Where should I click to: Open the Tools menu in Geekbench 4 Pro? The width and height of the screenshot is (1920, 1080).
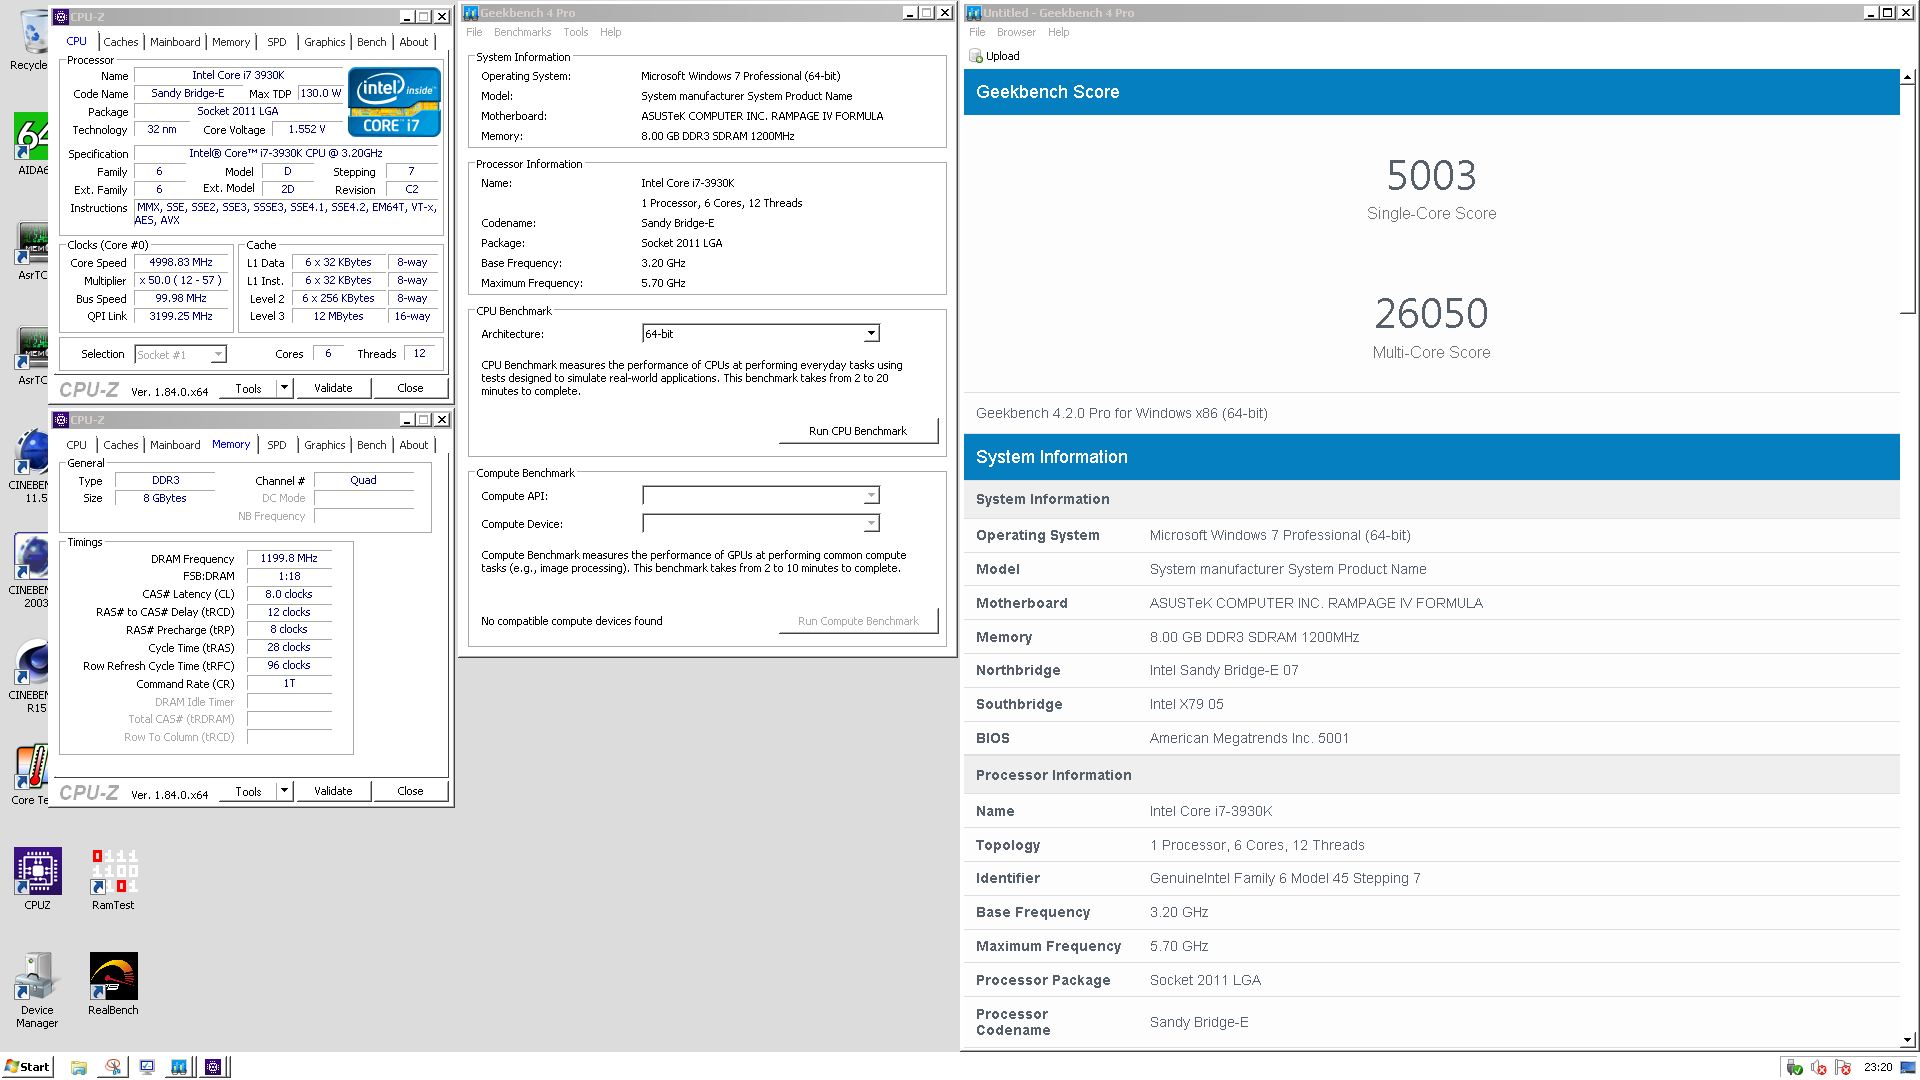pos(576,32)
